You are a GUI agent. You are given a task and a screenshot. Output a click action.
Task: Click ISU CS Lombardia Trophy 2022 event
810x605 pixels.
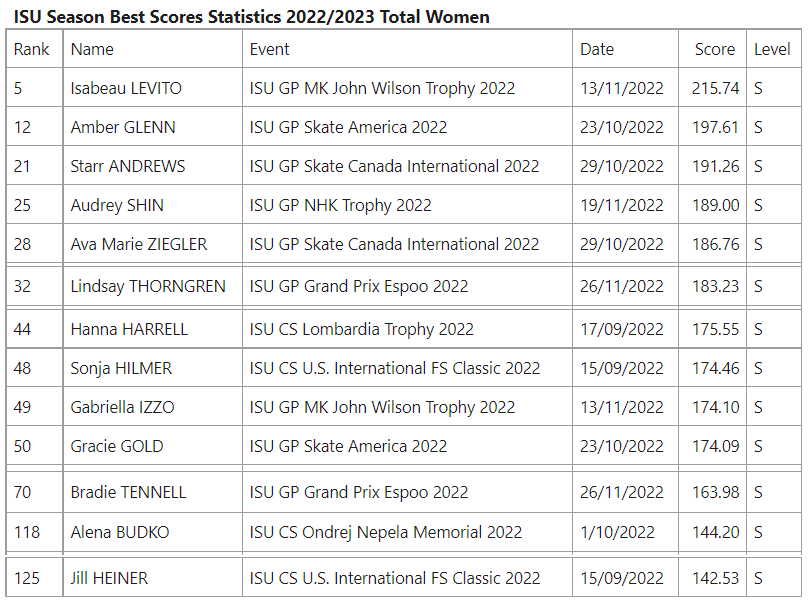(362, 329)
